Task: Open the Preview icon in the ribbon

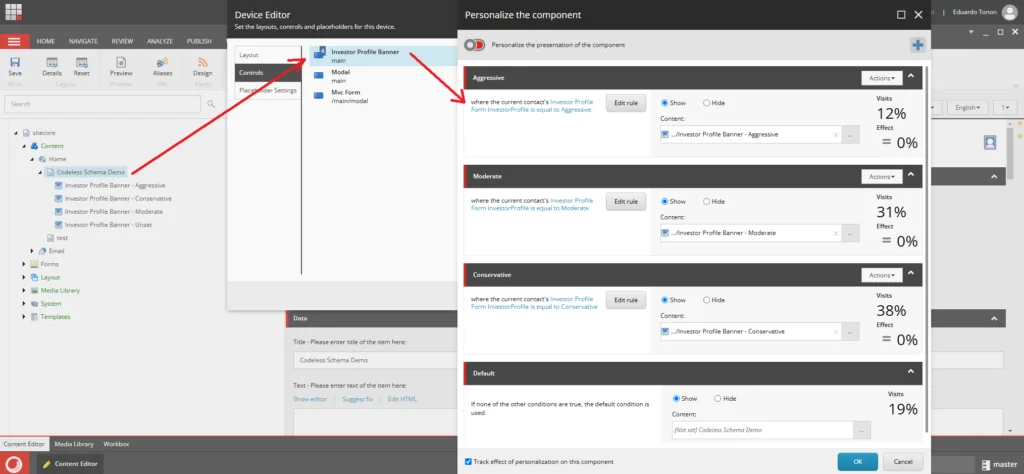Action: pos(121,62)
